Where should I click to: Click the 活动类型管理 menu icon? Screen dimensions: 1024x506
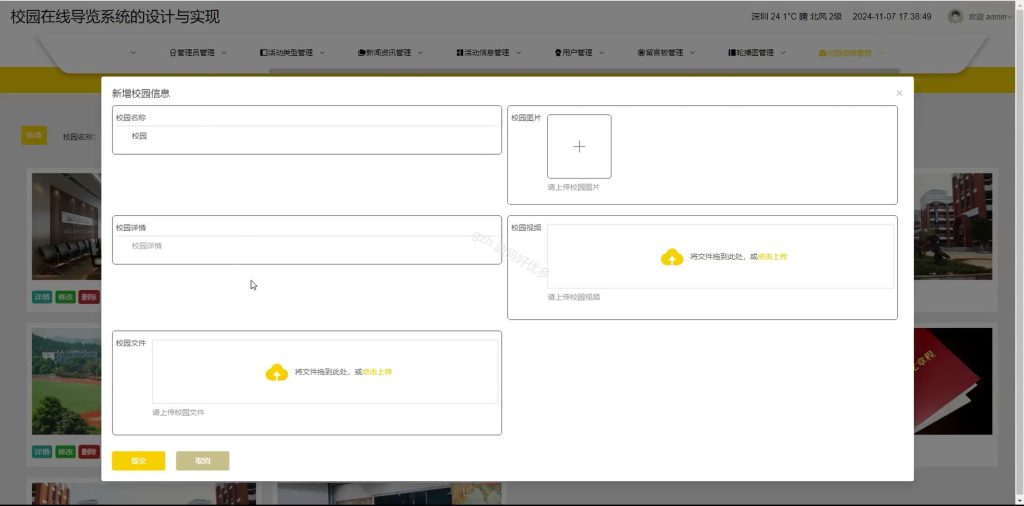pyautogui.click(x=263, y=53)
